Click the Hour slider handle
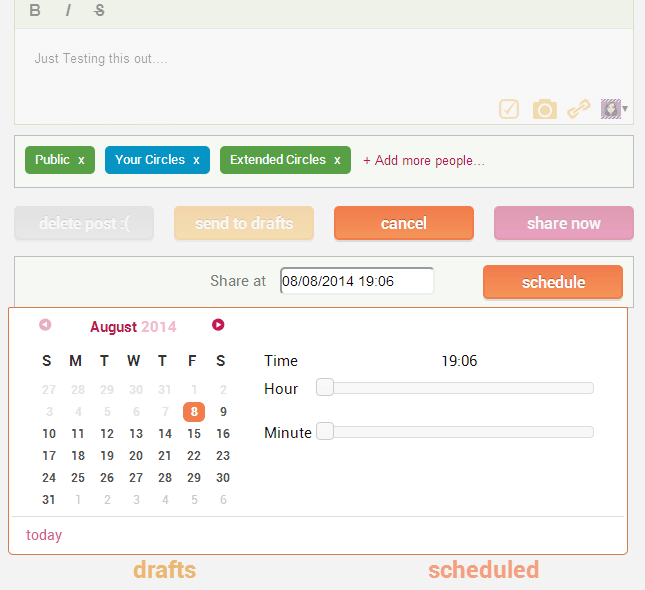 click(325, 388)
